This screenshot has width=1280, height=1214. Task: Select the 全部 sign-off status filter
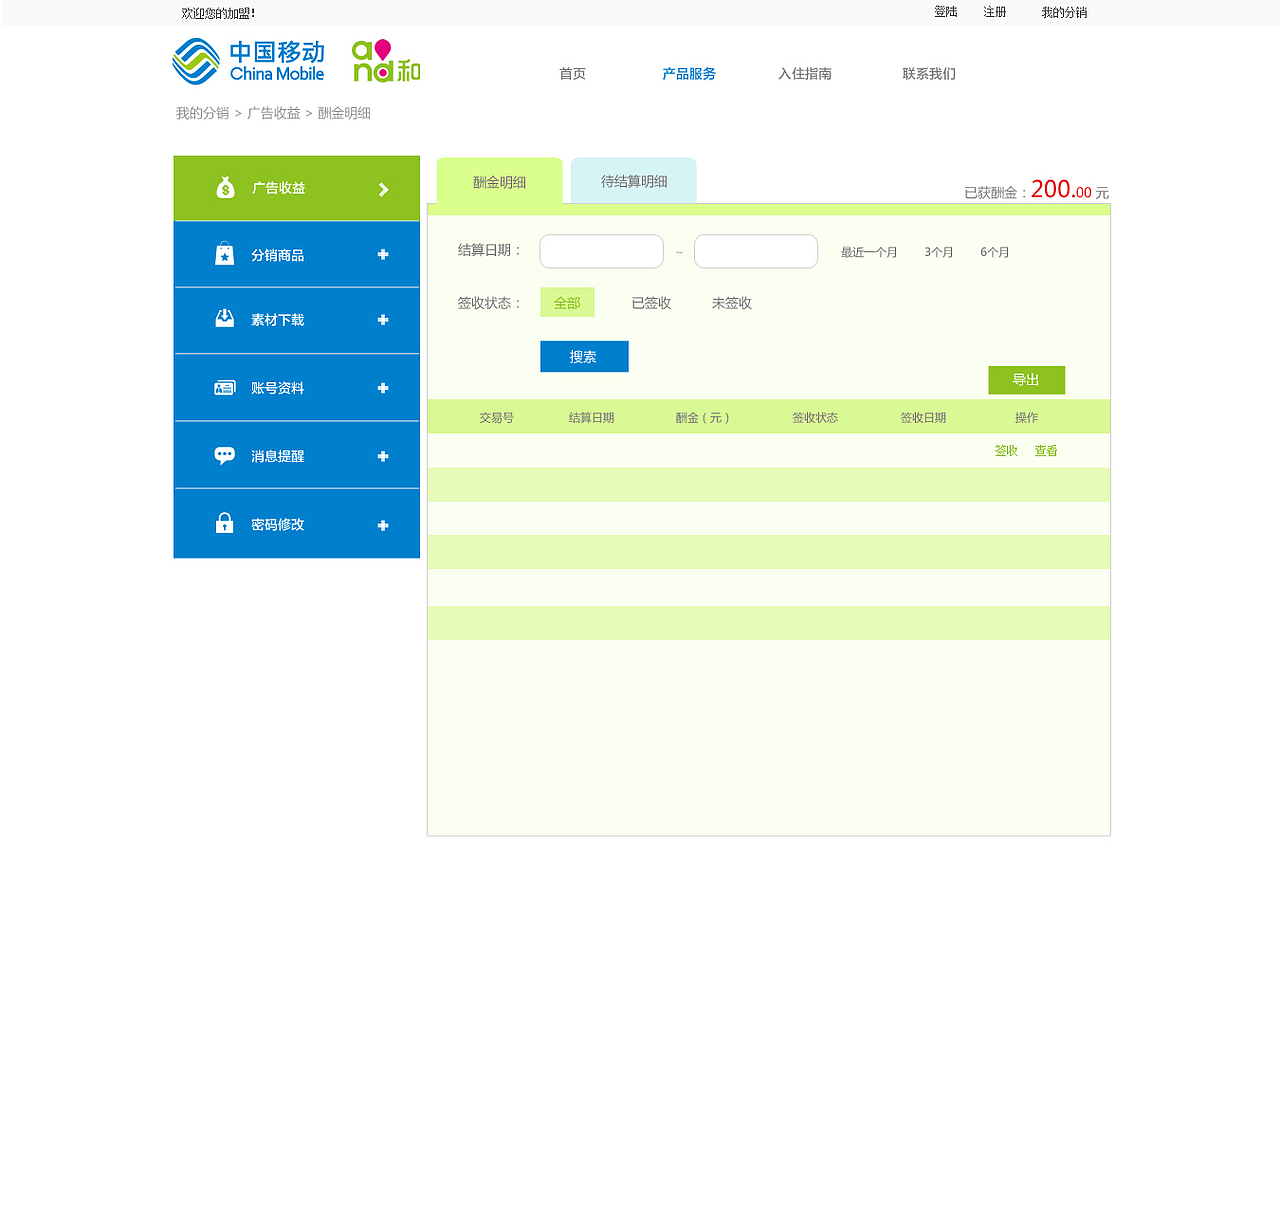[567, 302]
